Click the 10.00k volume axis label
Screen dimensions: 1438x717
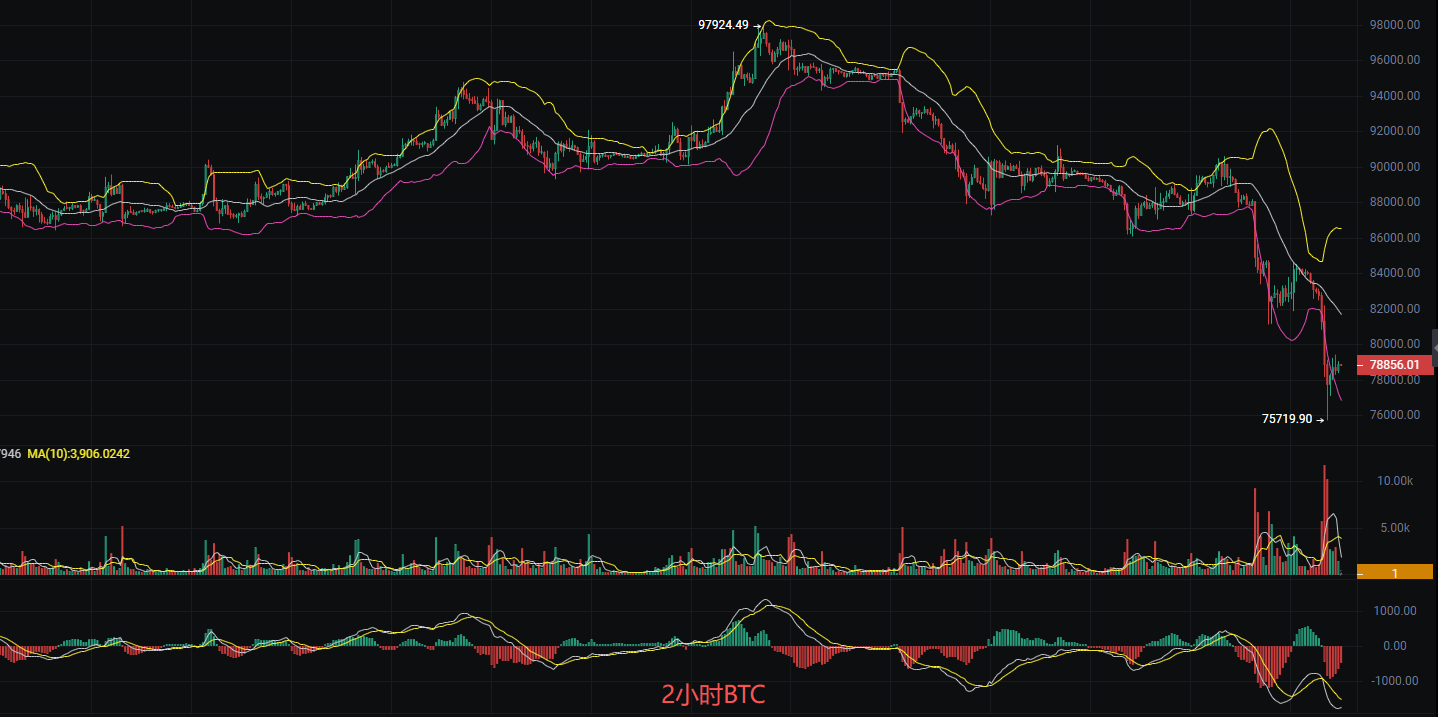(x=1394, y=481)
